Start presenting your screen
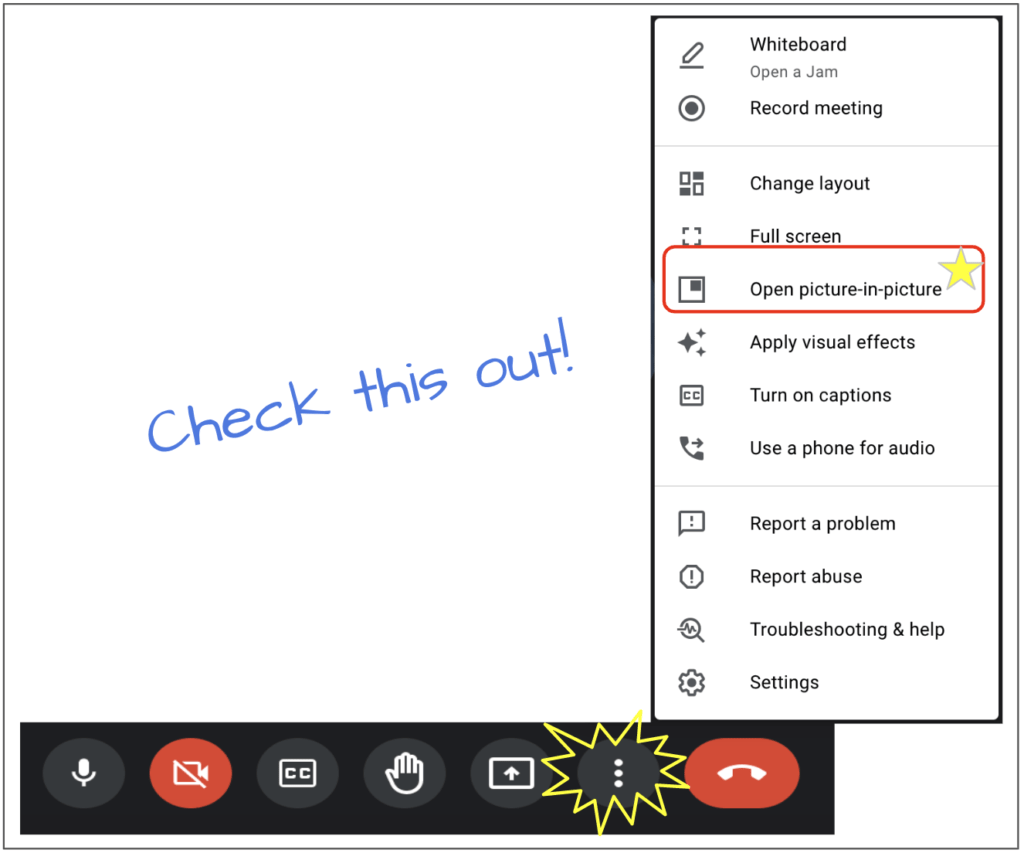This screenshot has height=853, width=1024. (511, 772)
